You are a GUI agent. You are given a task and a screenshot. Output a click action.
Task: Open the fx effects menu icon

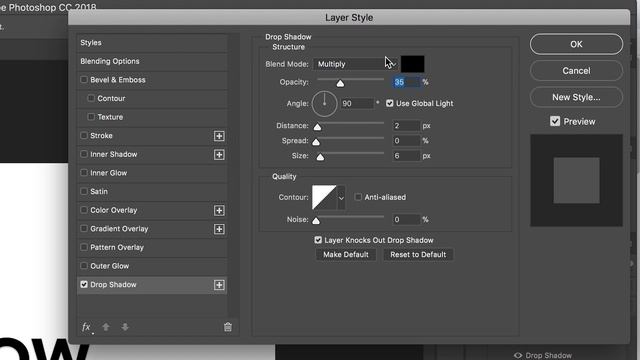(87, 327)
